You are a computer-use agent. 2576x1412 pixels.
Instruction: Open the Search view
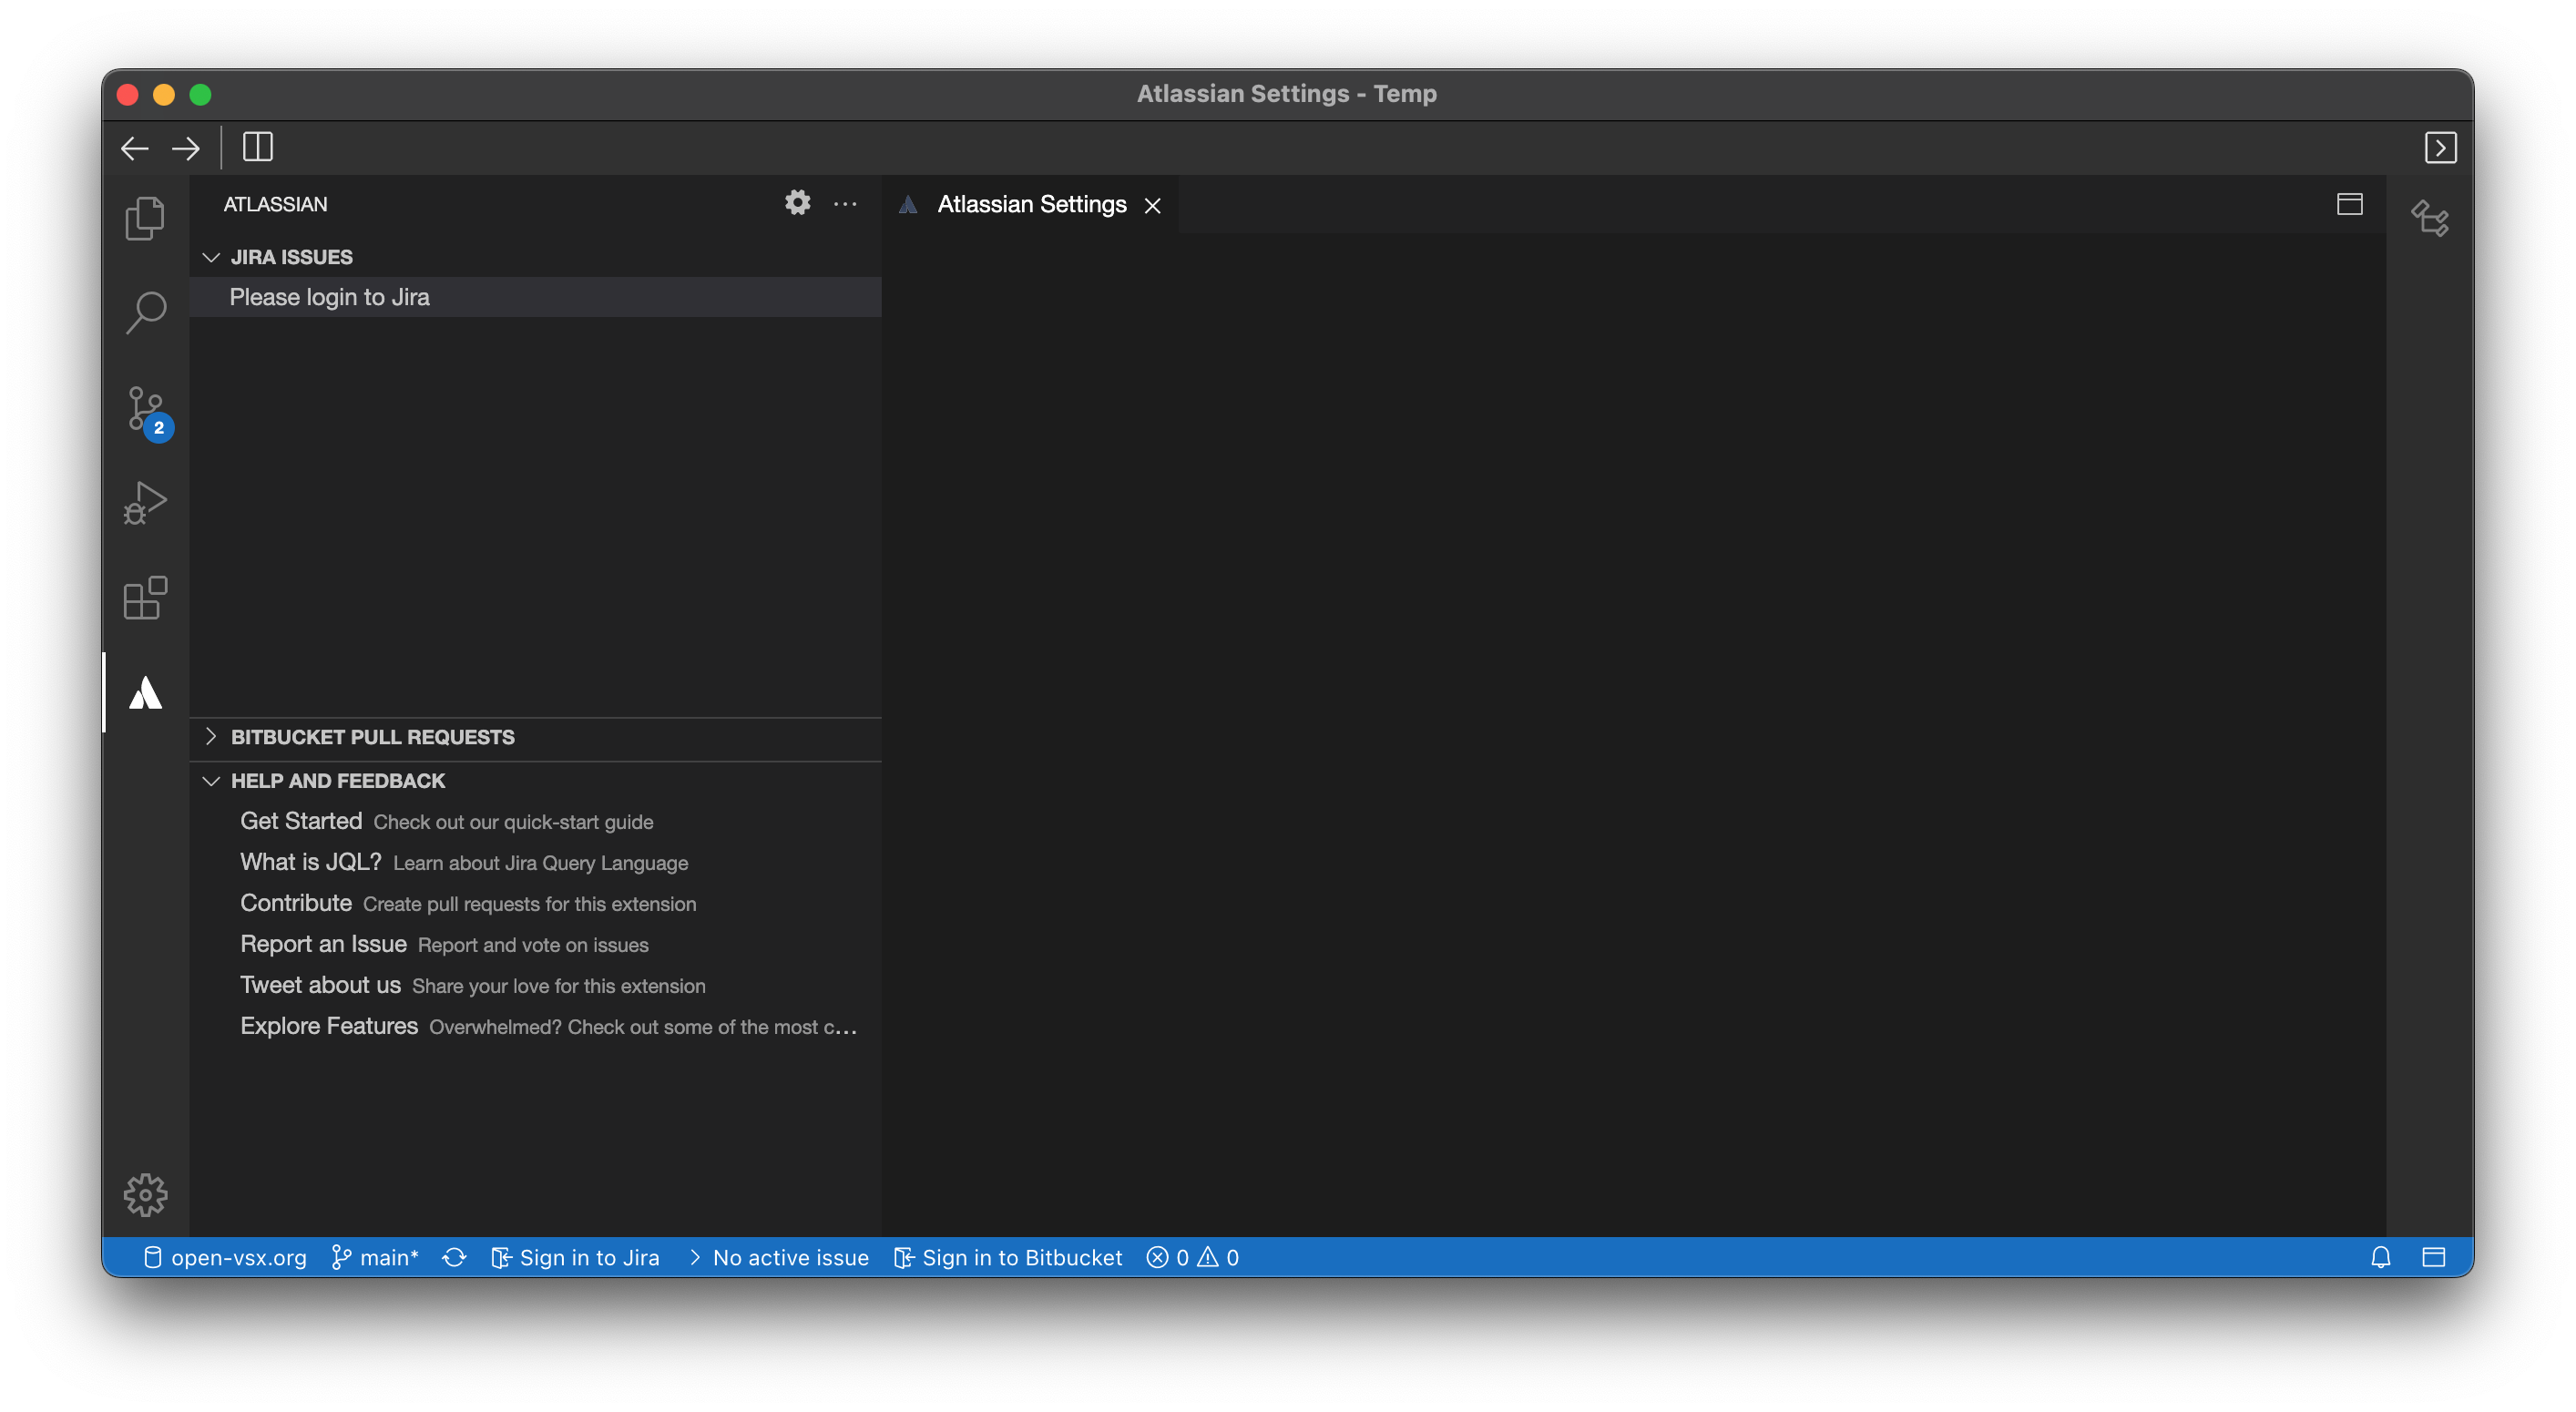point(145,312)
